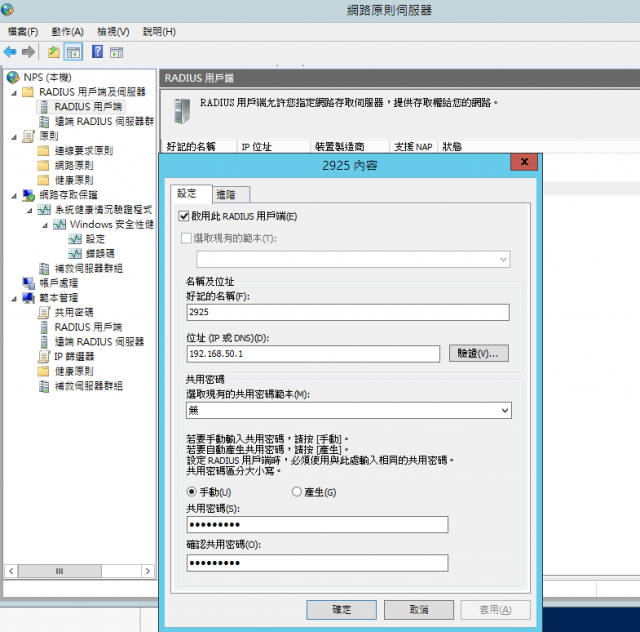Toggle the 啟用此 RADIUS 用戶端(E) checkbox

[184, 216]
